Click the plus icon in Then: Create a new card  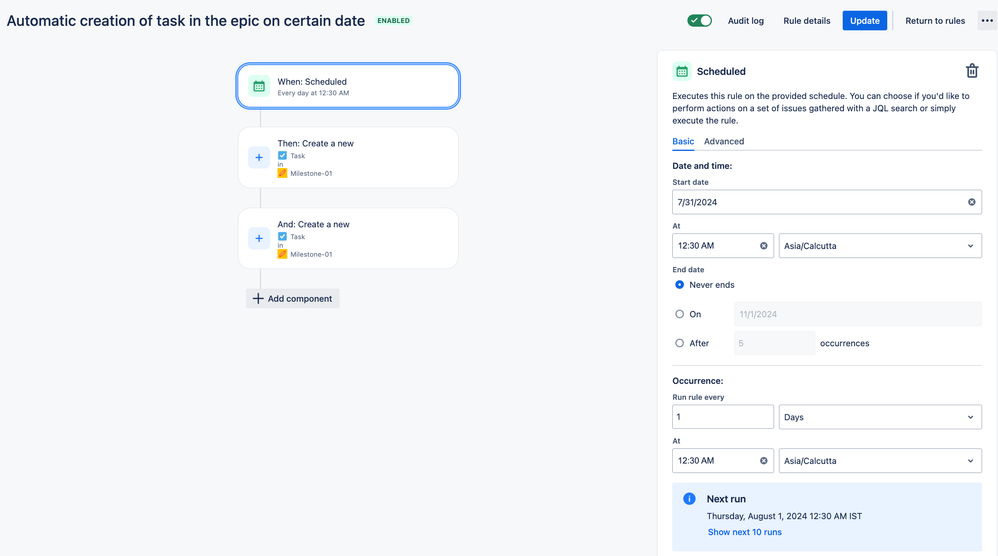(259, 157)
